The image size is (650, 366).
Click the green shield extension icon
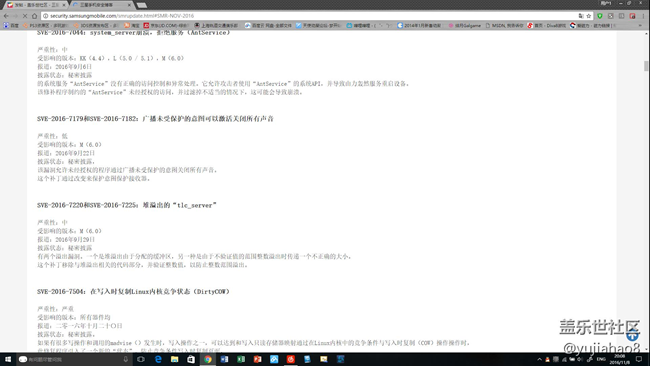pos(600,16)
